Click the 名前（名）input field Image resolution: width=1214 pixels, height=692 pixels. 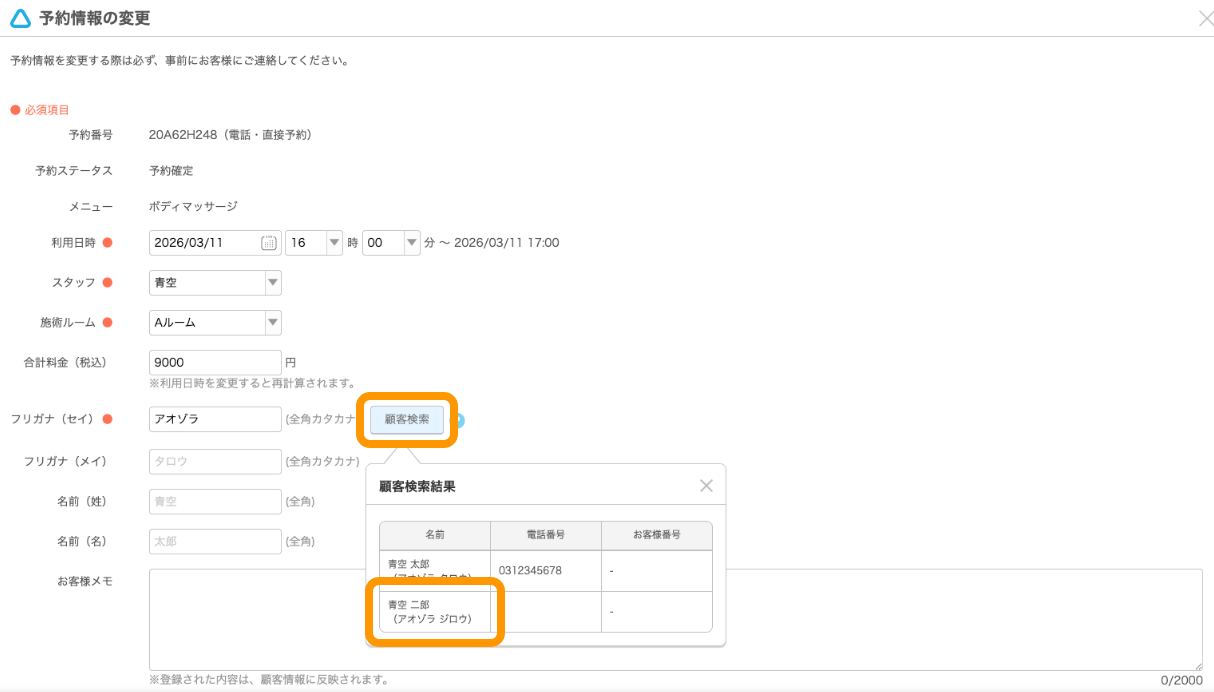point(214,541)
